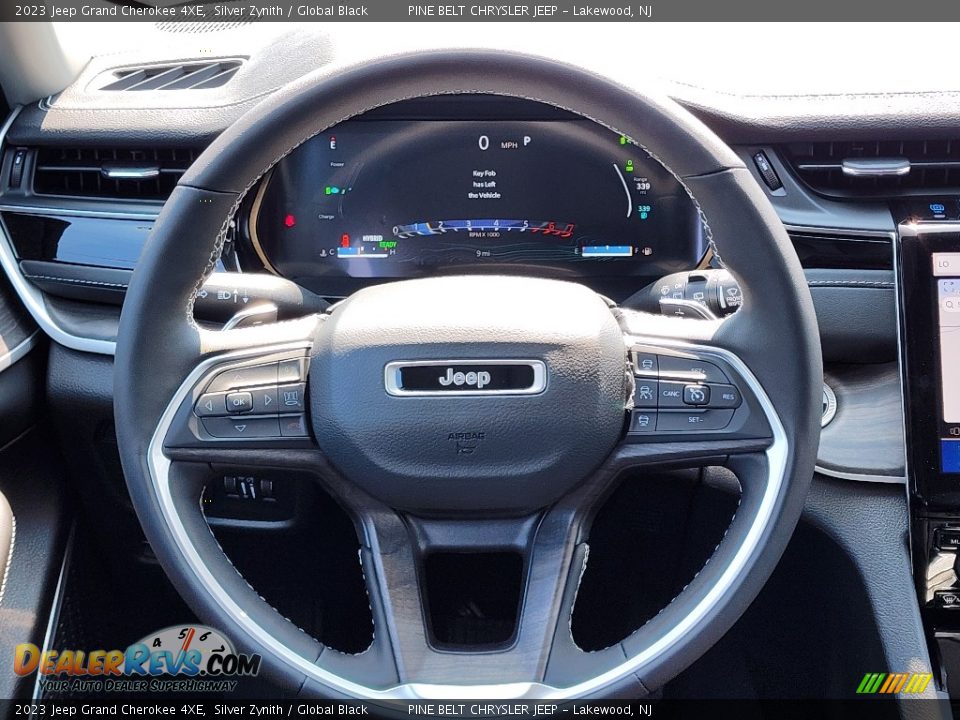This screenshot has height=720, width=960.
Task: Click the 9 mi odometer reading
Action: click(x=483, y=253)
